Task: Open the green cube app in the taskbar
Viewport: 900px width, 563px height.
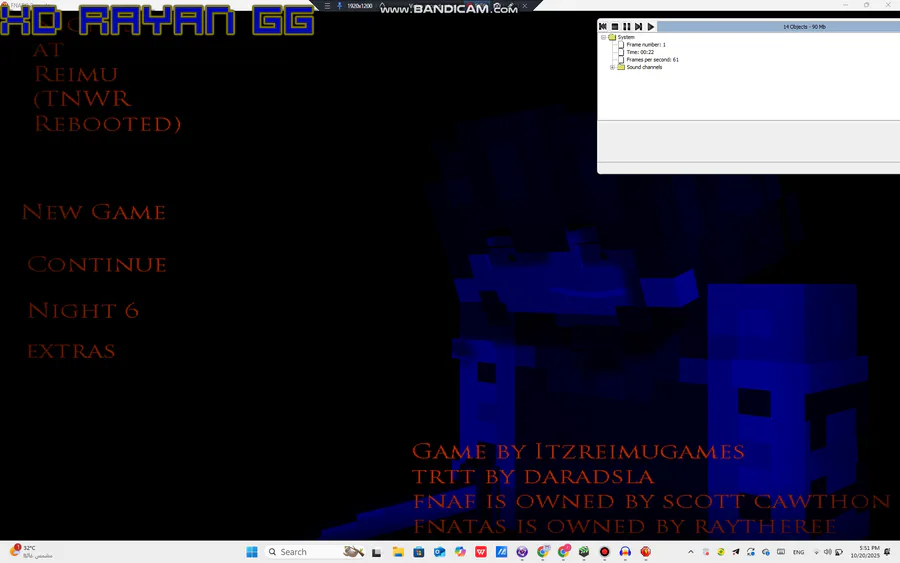Action: pos(584,552)
